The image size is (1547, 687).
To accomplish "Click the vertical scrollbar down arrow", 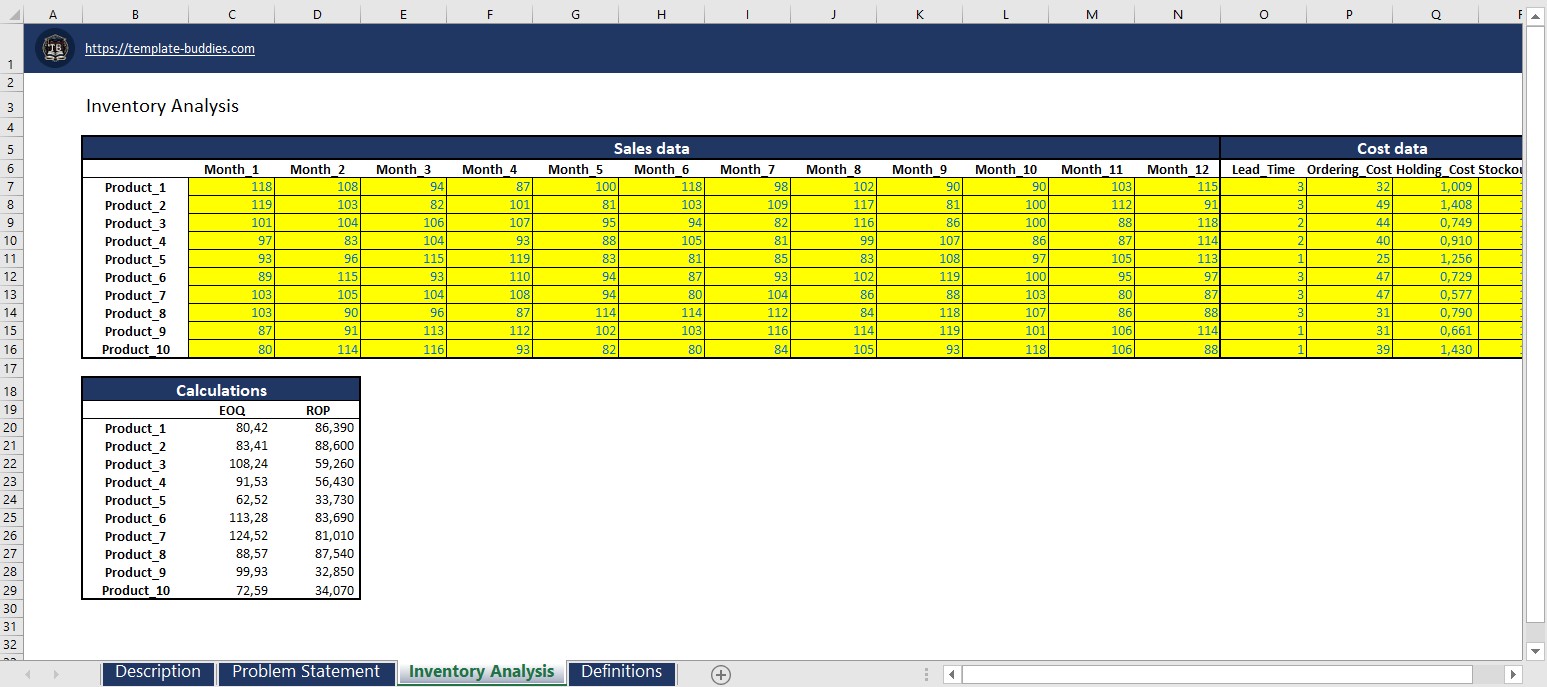I will [1536, 651].
